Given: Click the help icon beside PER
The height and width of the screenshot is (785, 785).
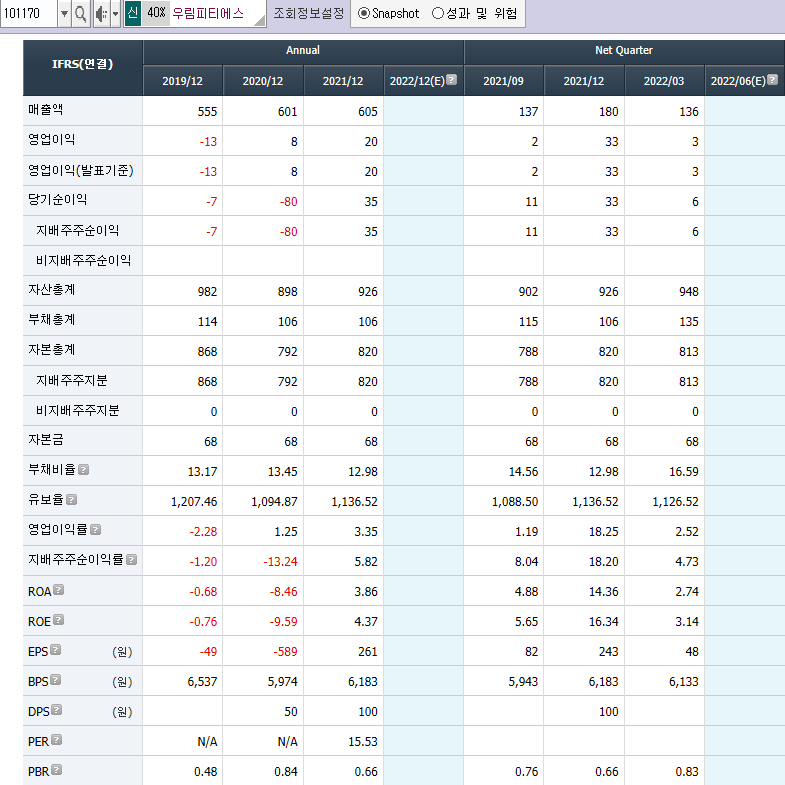Looking at the screenshot, I should [x=57, y=740].
